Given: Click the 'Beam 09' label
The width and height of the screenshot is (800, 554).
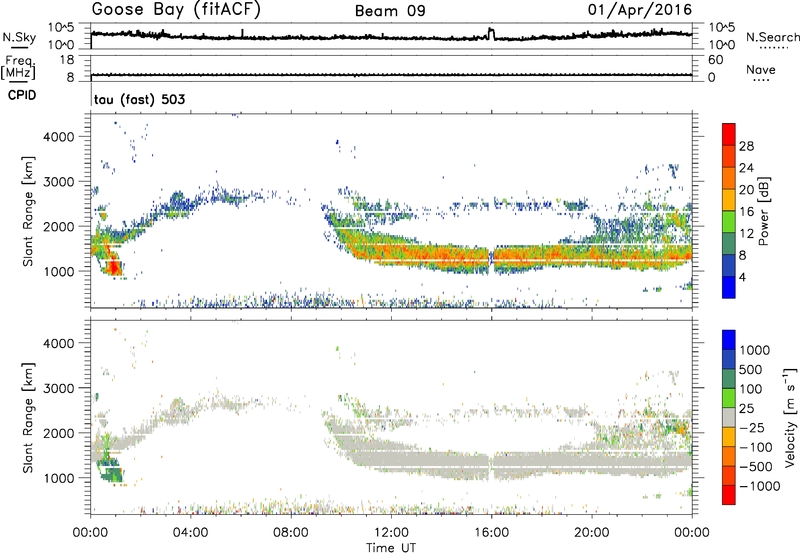Looking at the screenshot, I should [390, 11].
